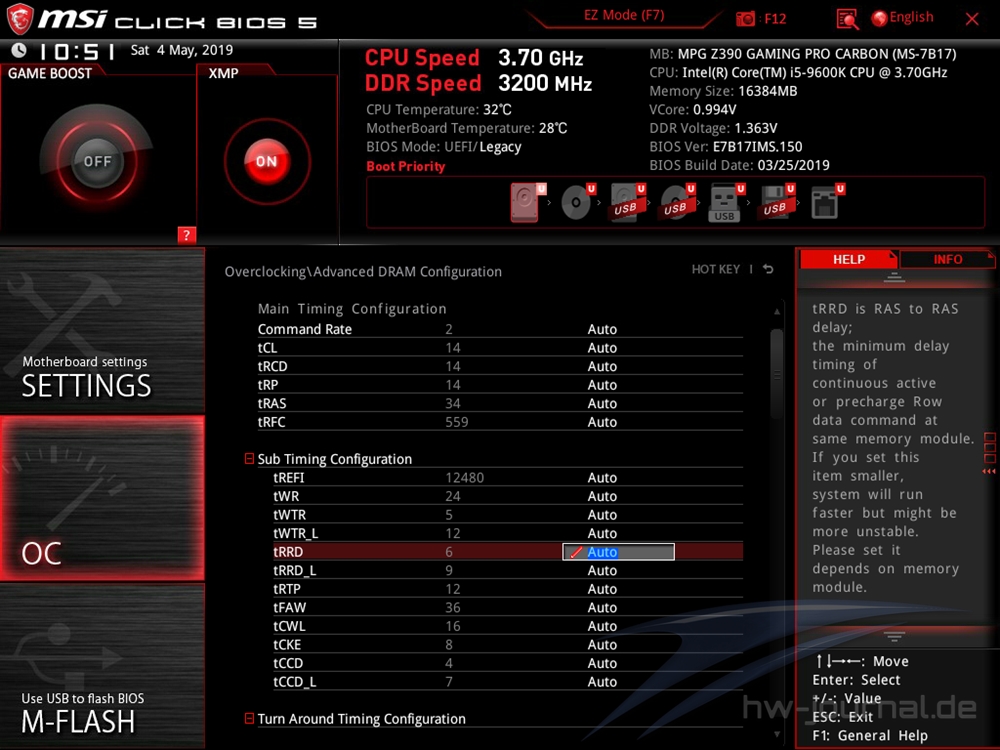
Task: Open the tCL Auto setting
Action: pos(602,348)
